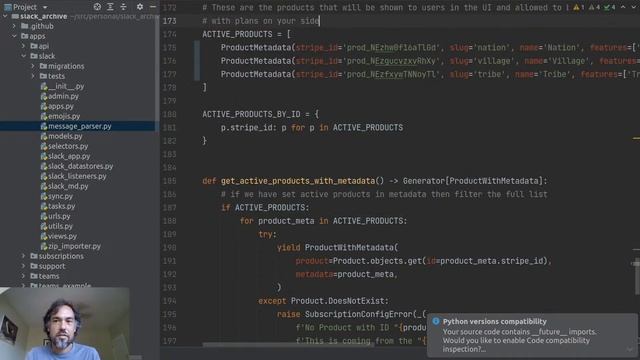The width and height of the screenshot is (640, 360).
Task: Expand the migrations folder
Action: coord(33,66)
